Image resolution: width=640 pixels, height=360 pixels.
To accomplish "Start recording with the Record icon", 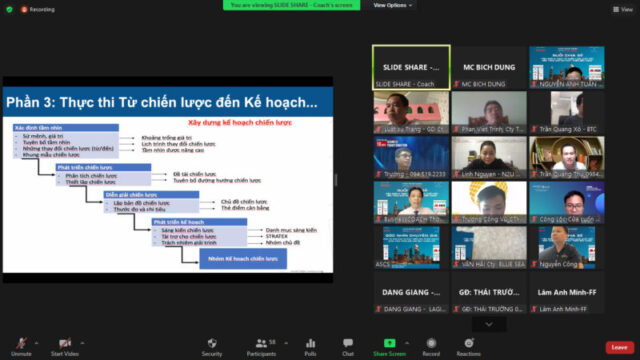I will (431, 343).
